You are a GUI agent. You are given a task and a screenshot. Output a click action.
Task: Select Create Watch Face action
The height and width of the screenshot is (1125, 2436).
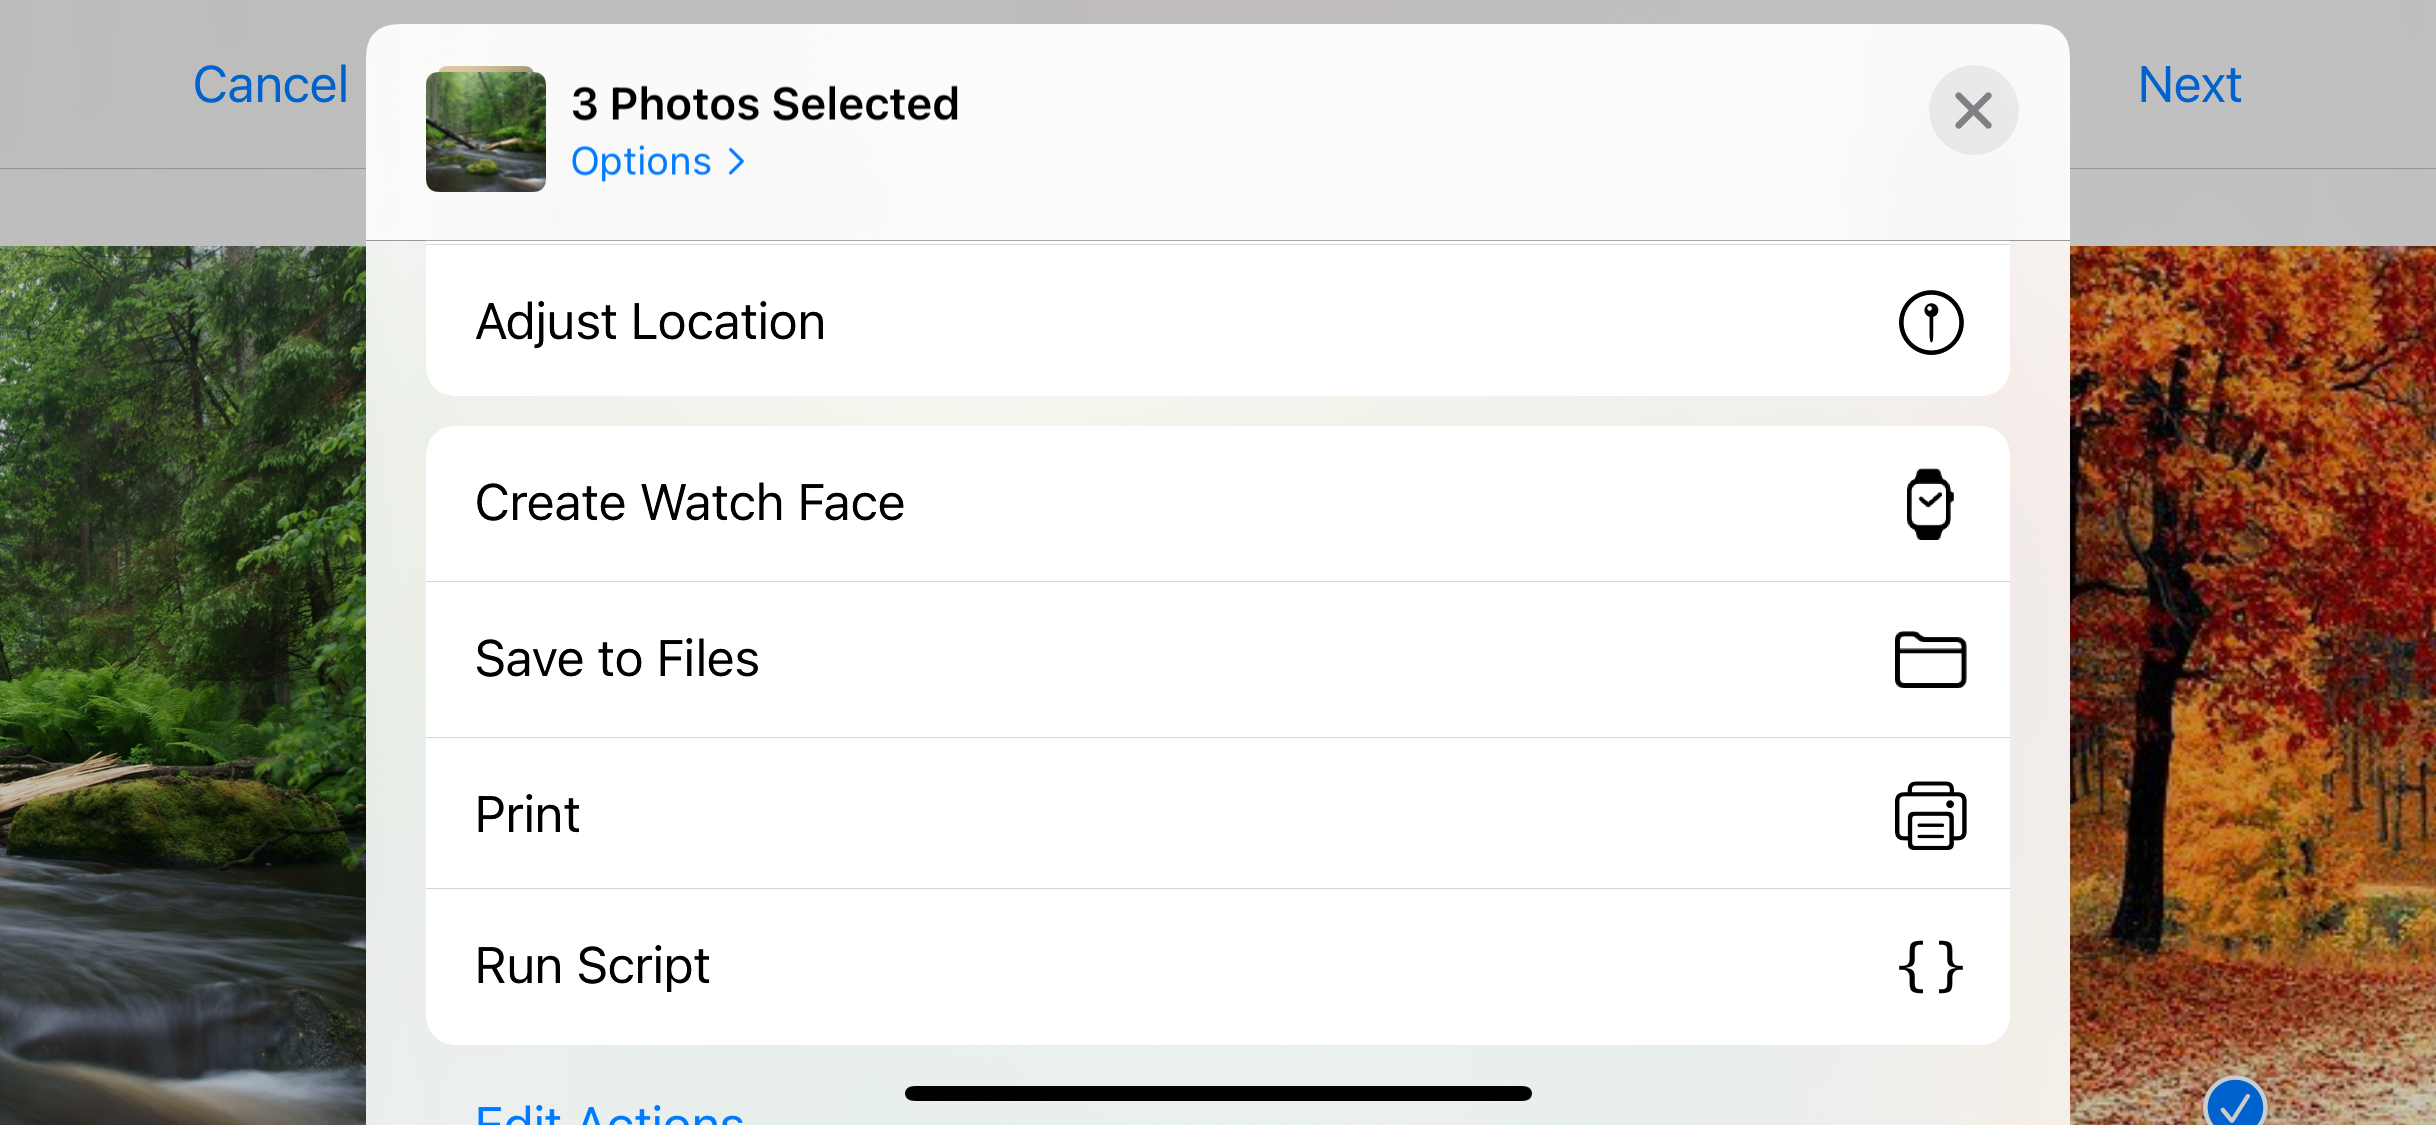tap(690, 503)
